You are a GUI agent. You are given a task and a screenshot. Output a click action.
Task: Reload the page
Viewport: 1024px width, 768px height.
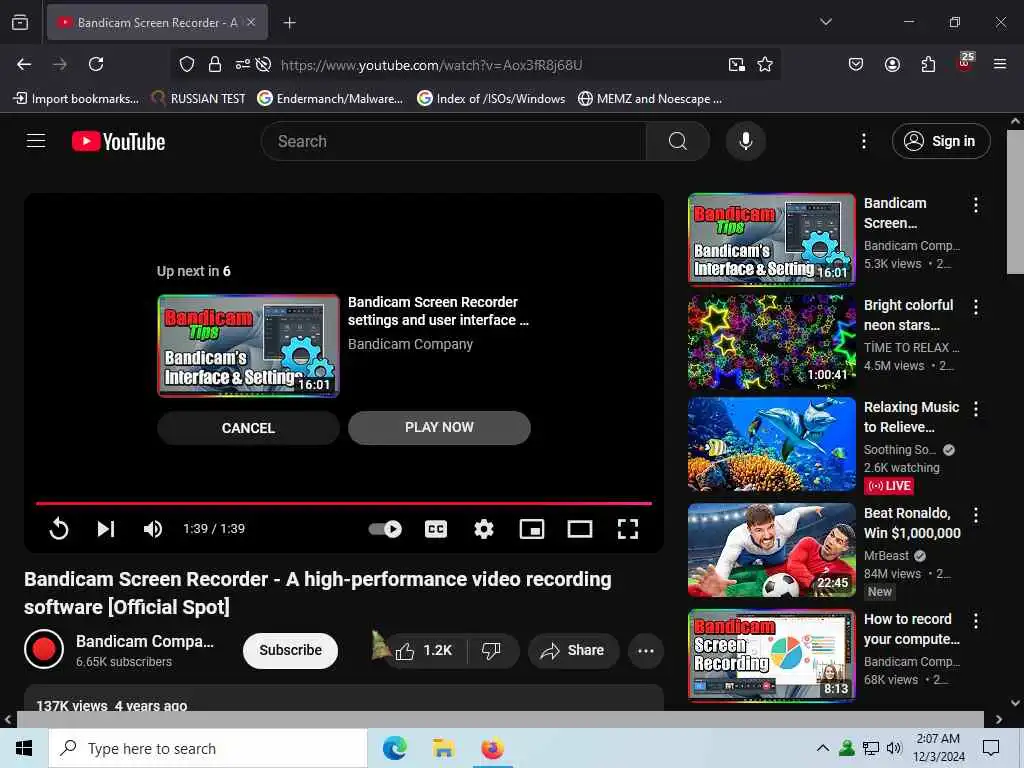96,64
